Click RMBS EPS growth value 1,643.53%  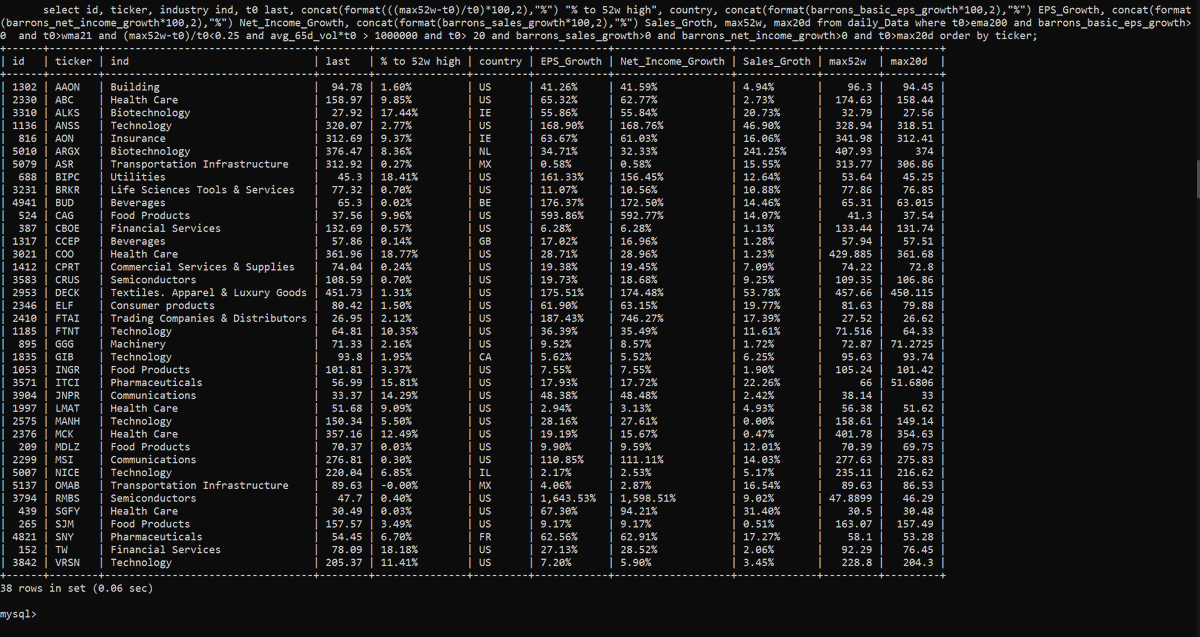(568, 498)
